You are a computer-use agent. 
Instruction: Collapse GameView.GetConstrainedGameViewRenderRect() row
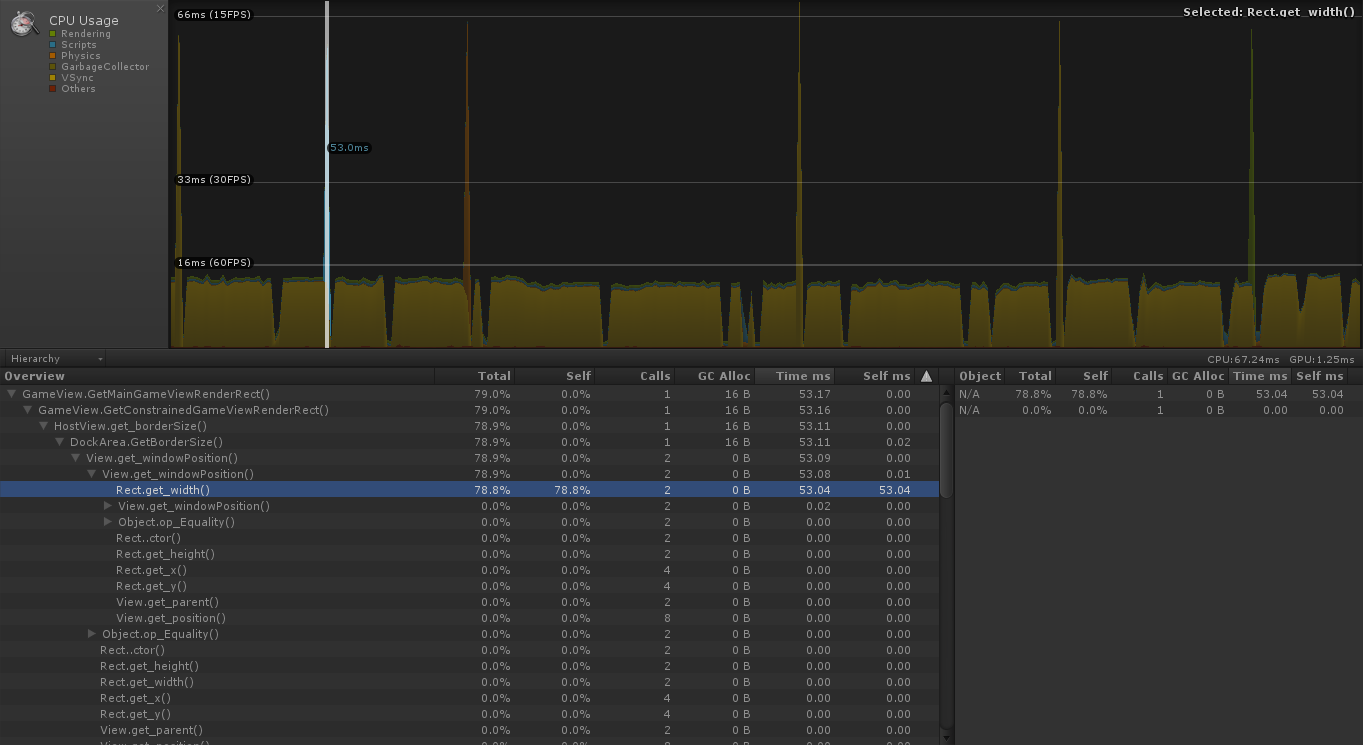[28, 410]
